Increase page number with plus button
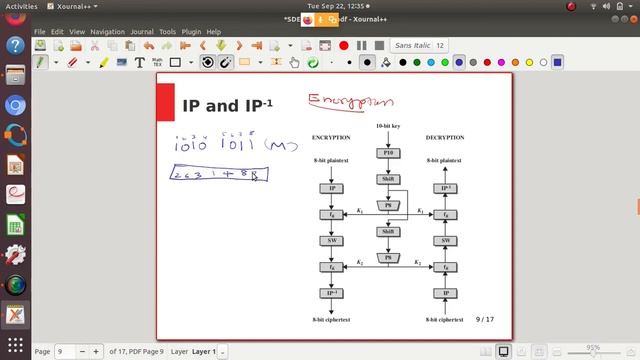640x360 pixels. (x=96, y=351)
